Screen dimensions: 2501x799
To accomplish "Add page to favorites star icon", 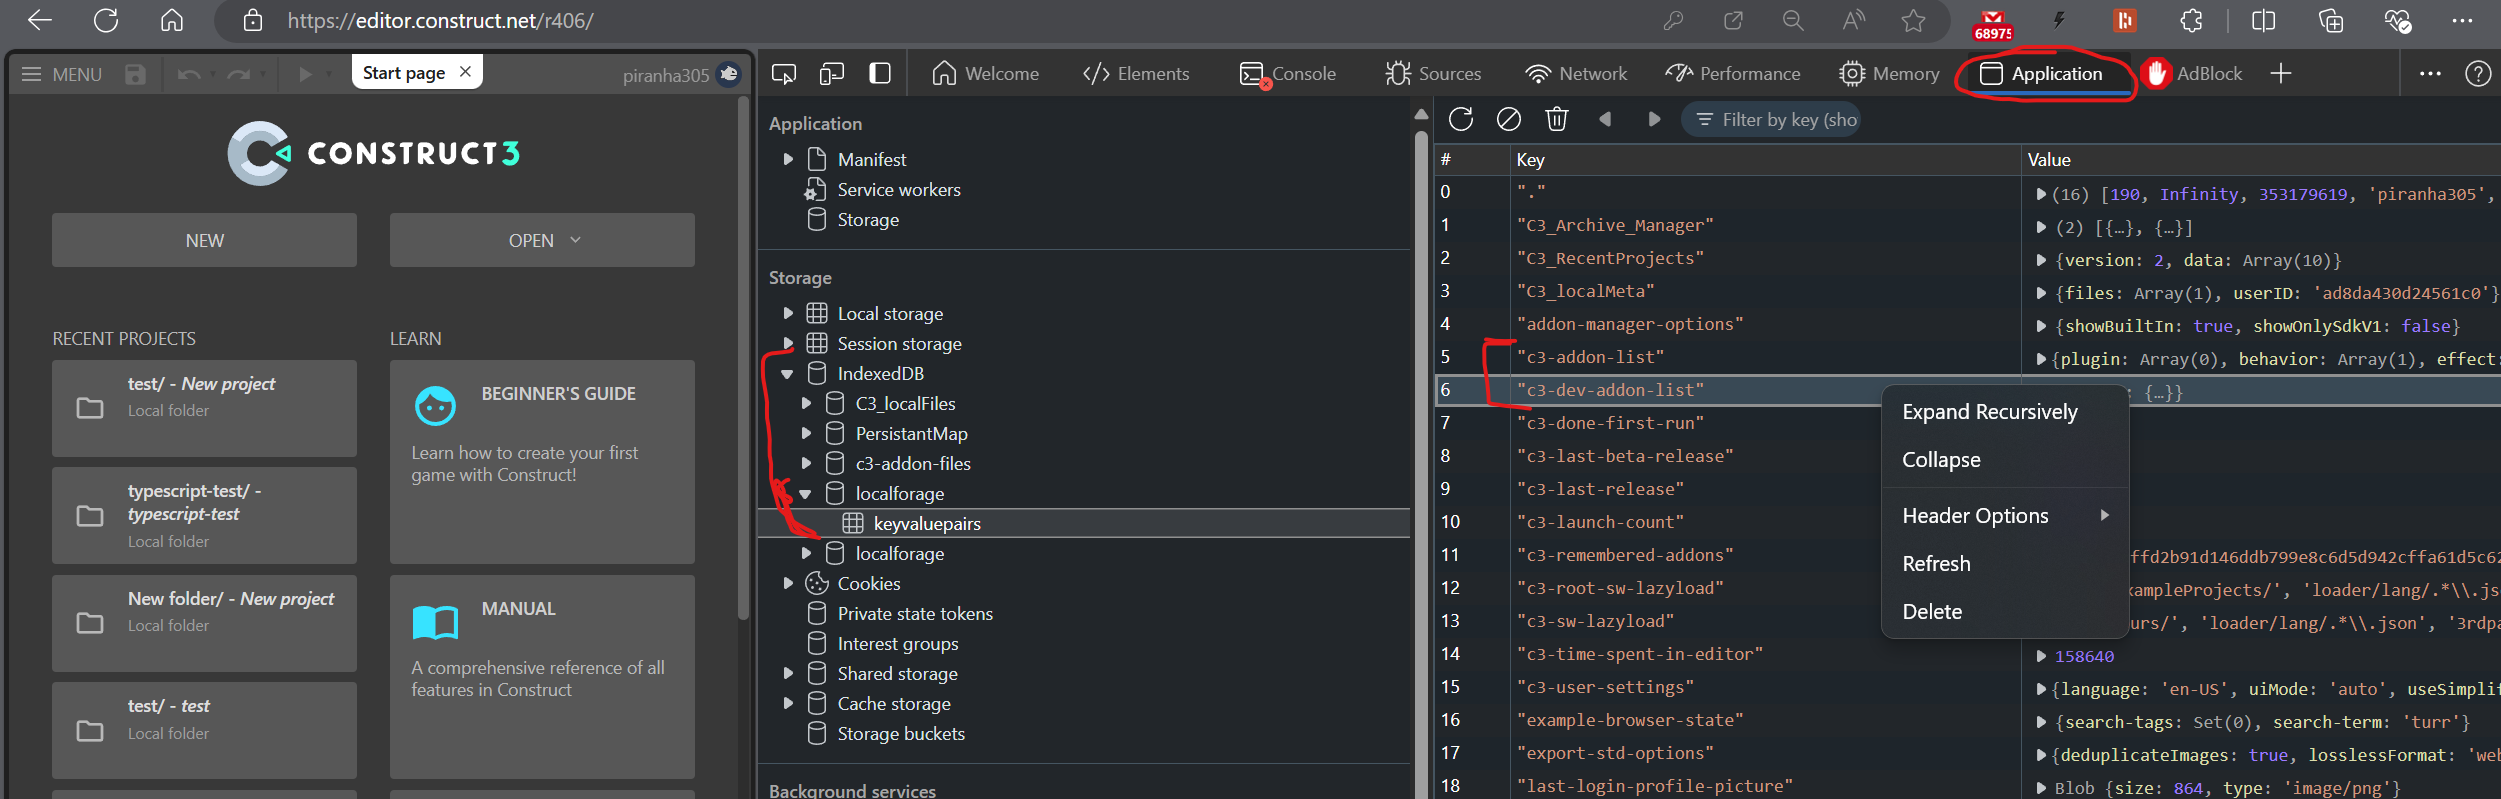I will (x=1913, y=20).
